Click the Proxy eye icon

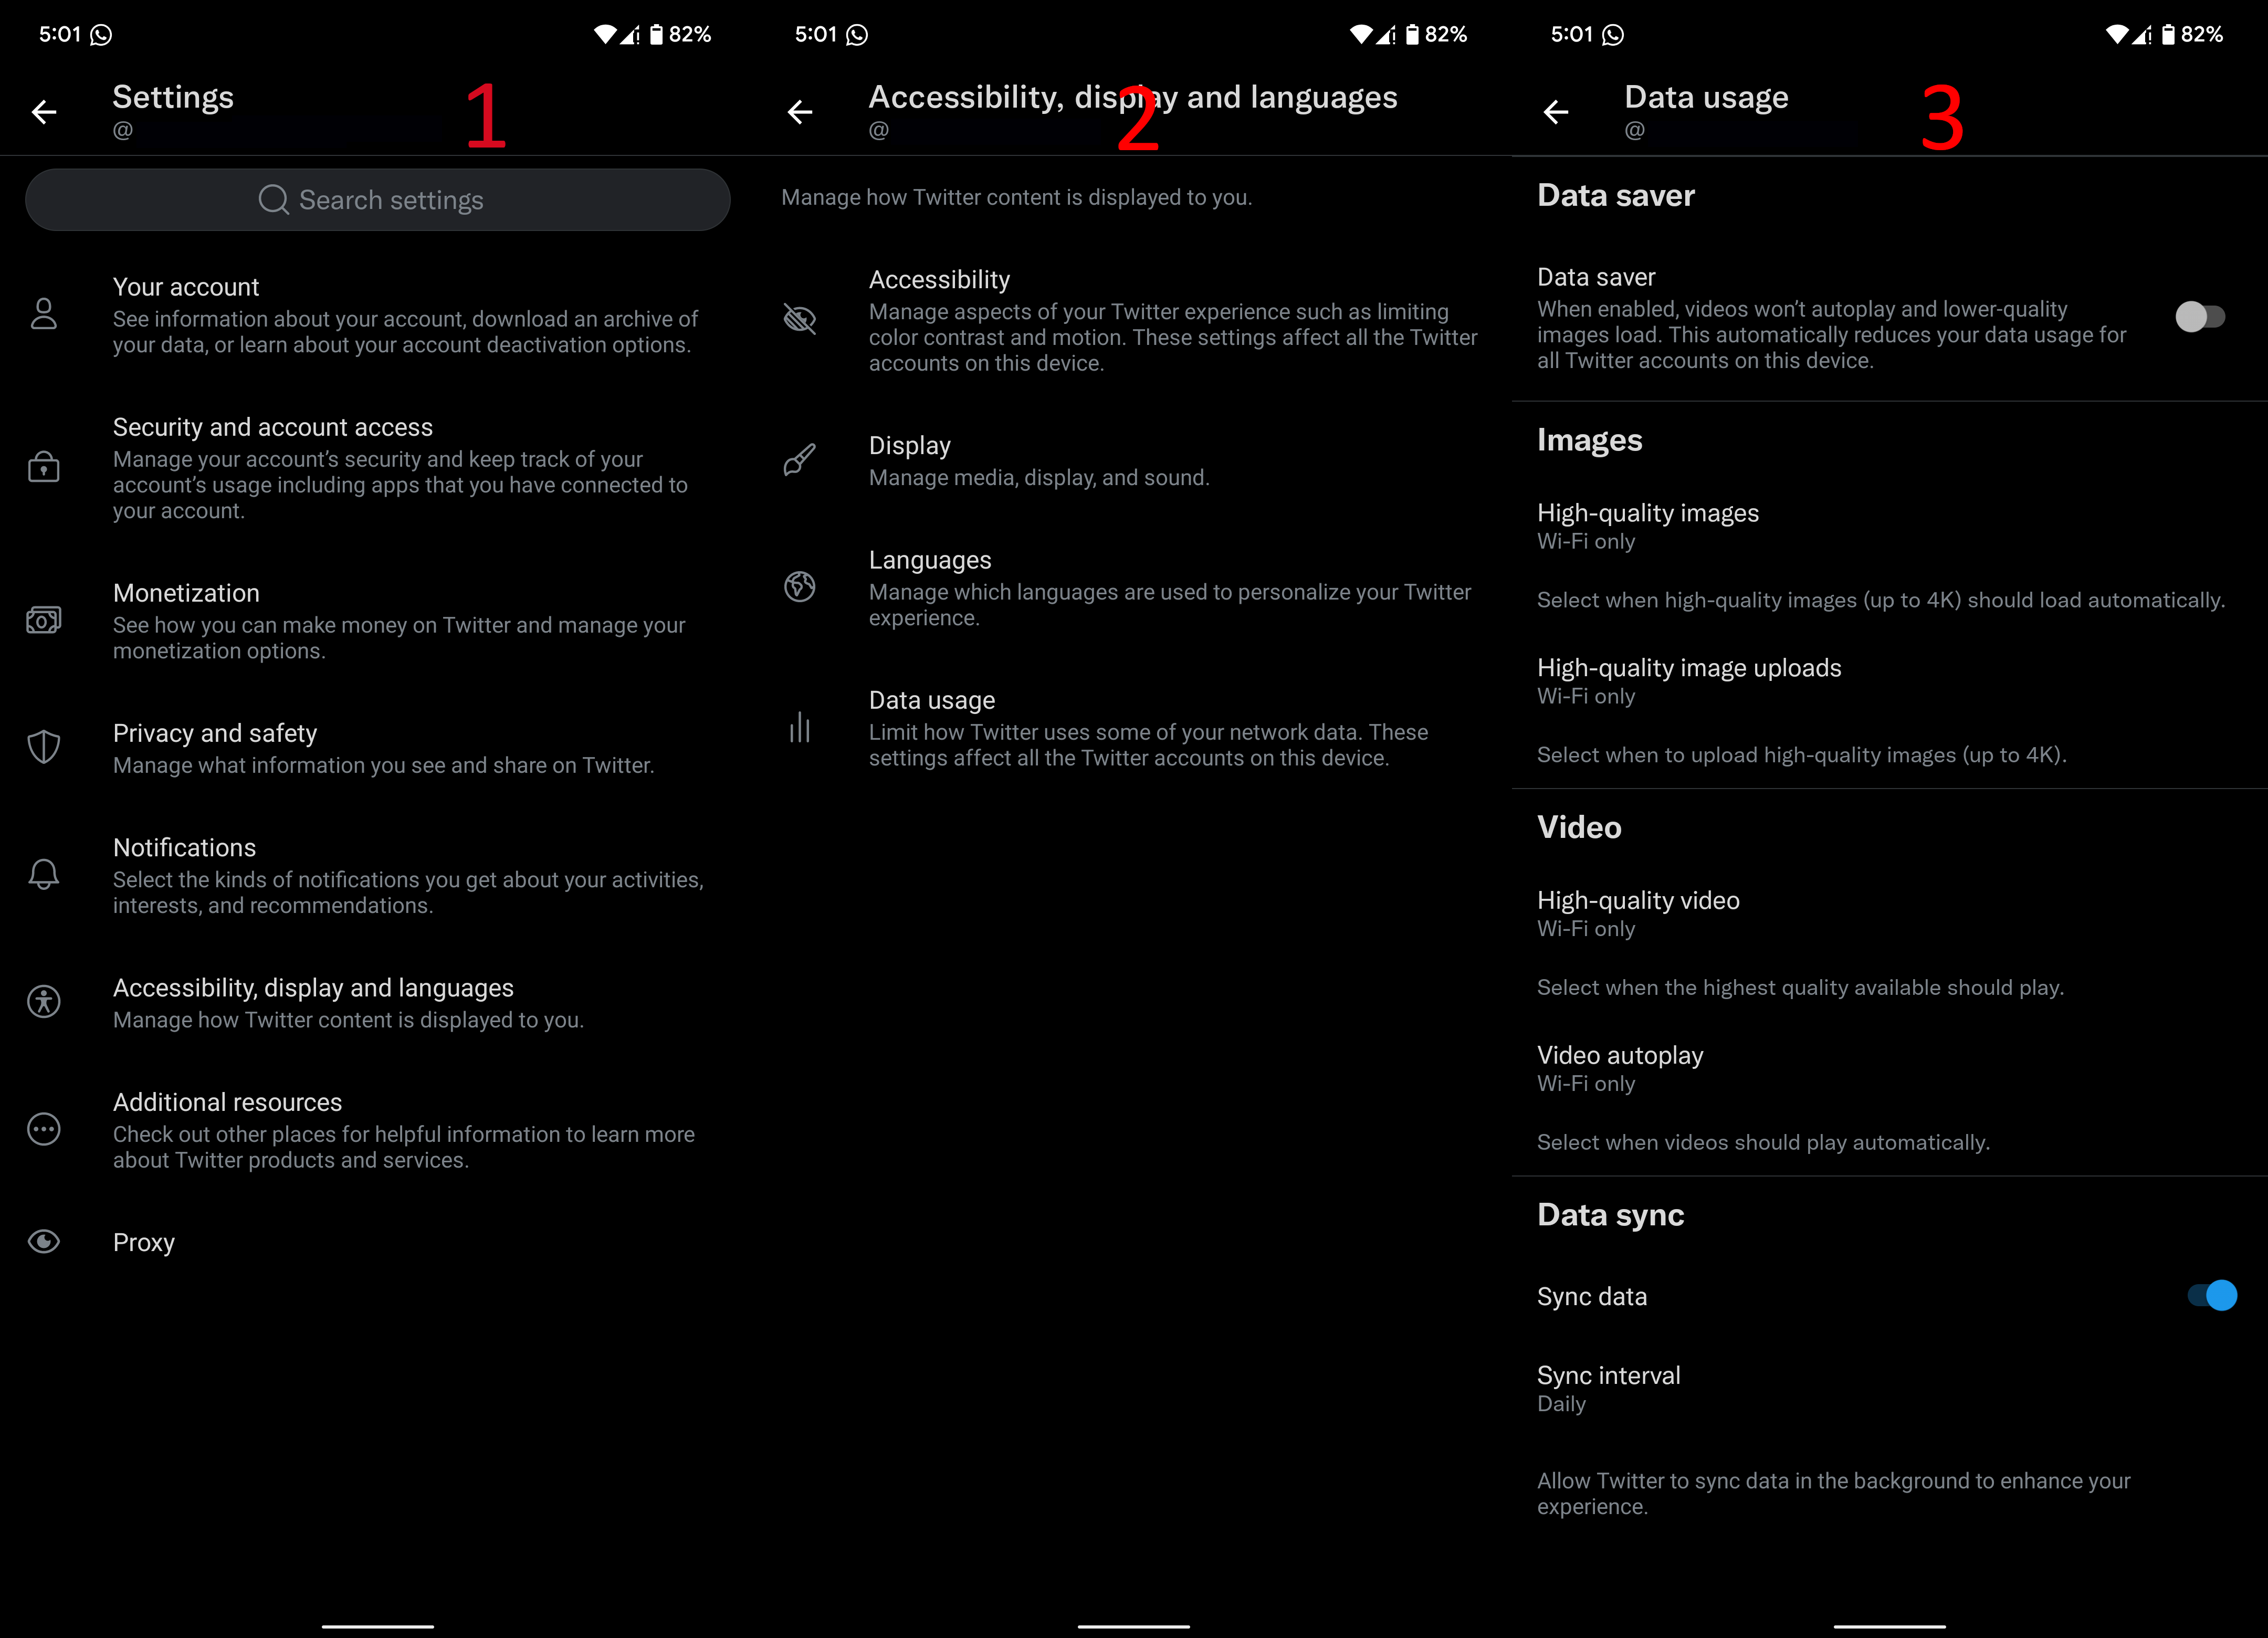pyautogui.click(x=44, y=1242)
